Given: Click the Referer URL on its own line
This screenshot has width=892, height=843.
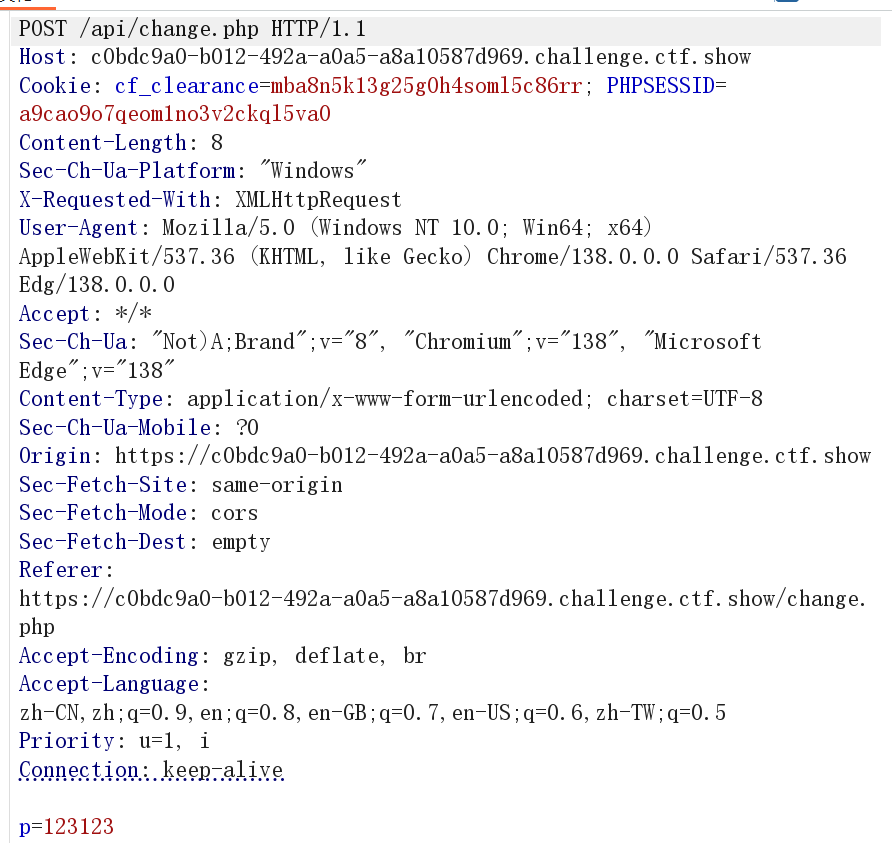Looking at the screenshot, I should [440, 599].
